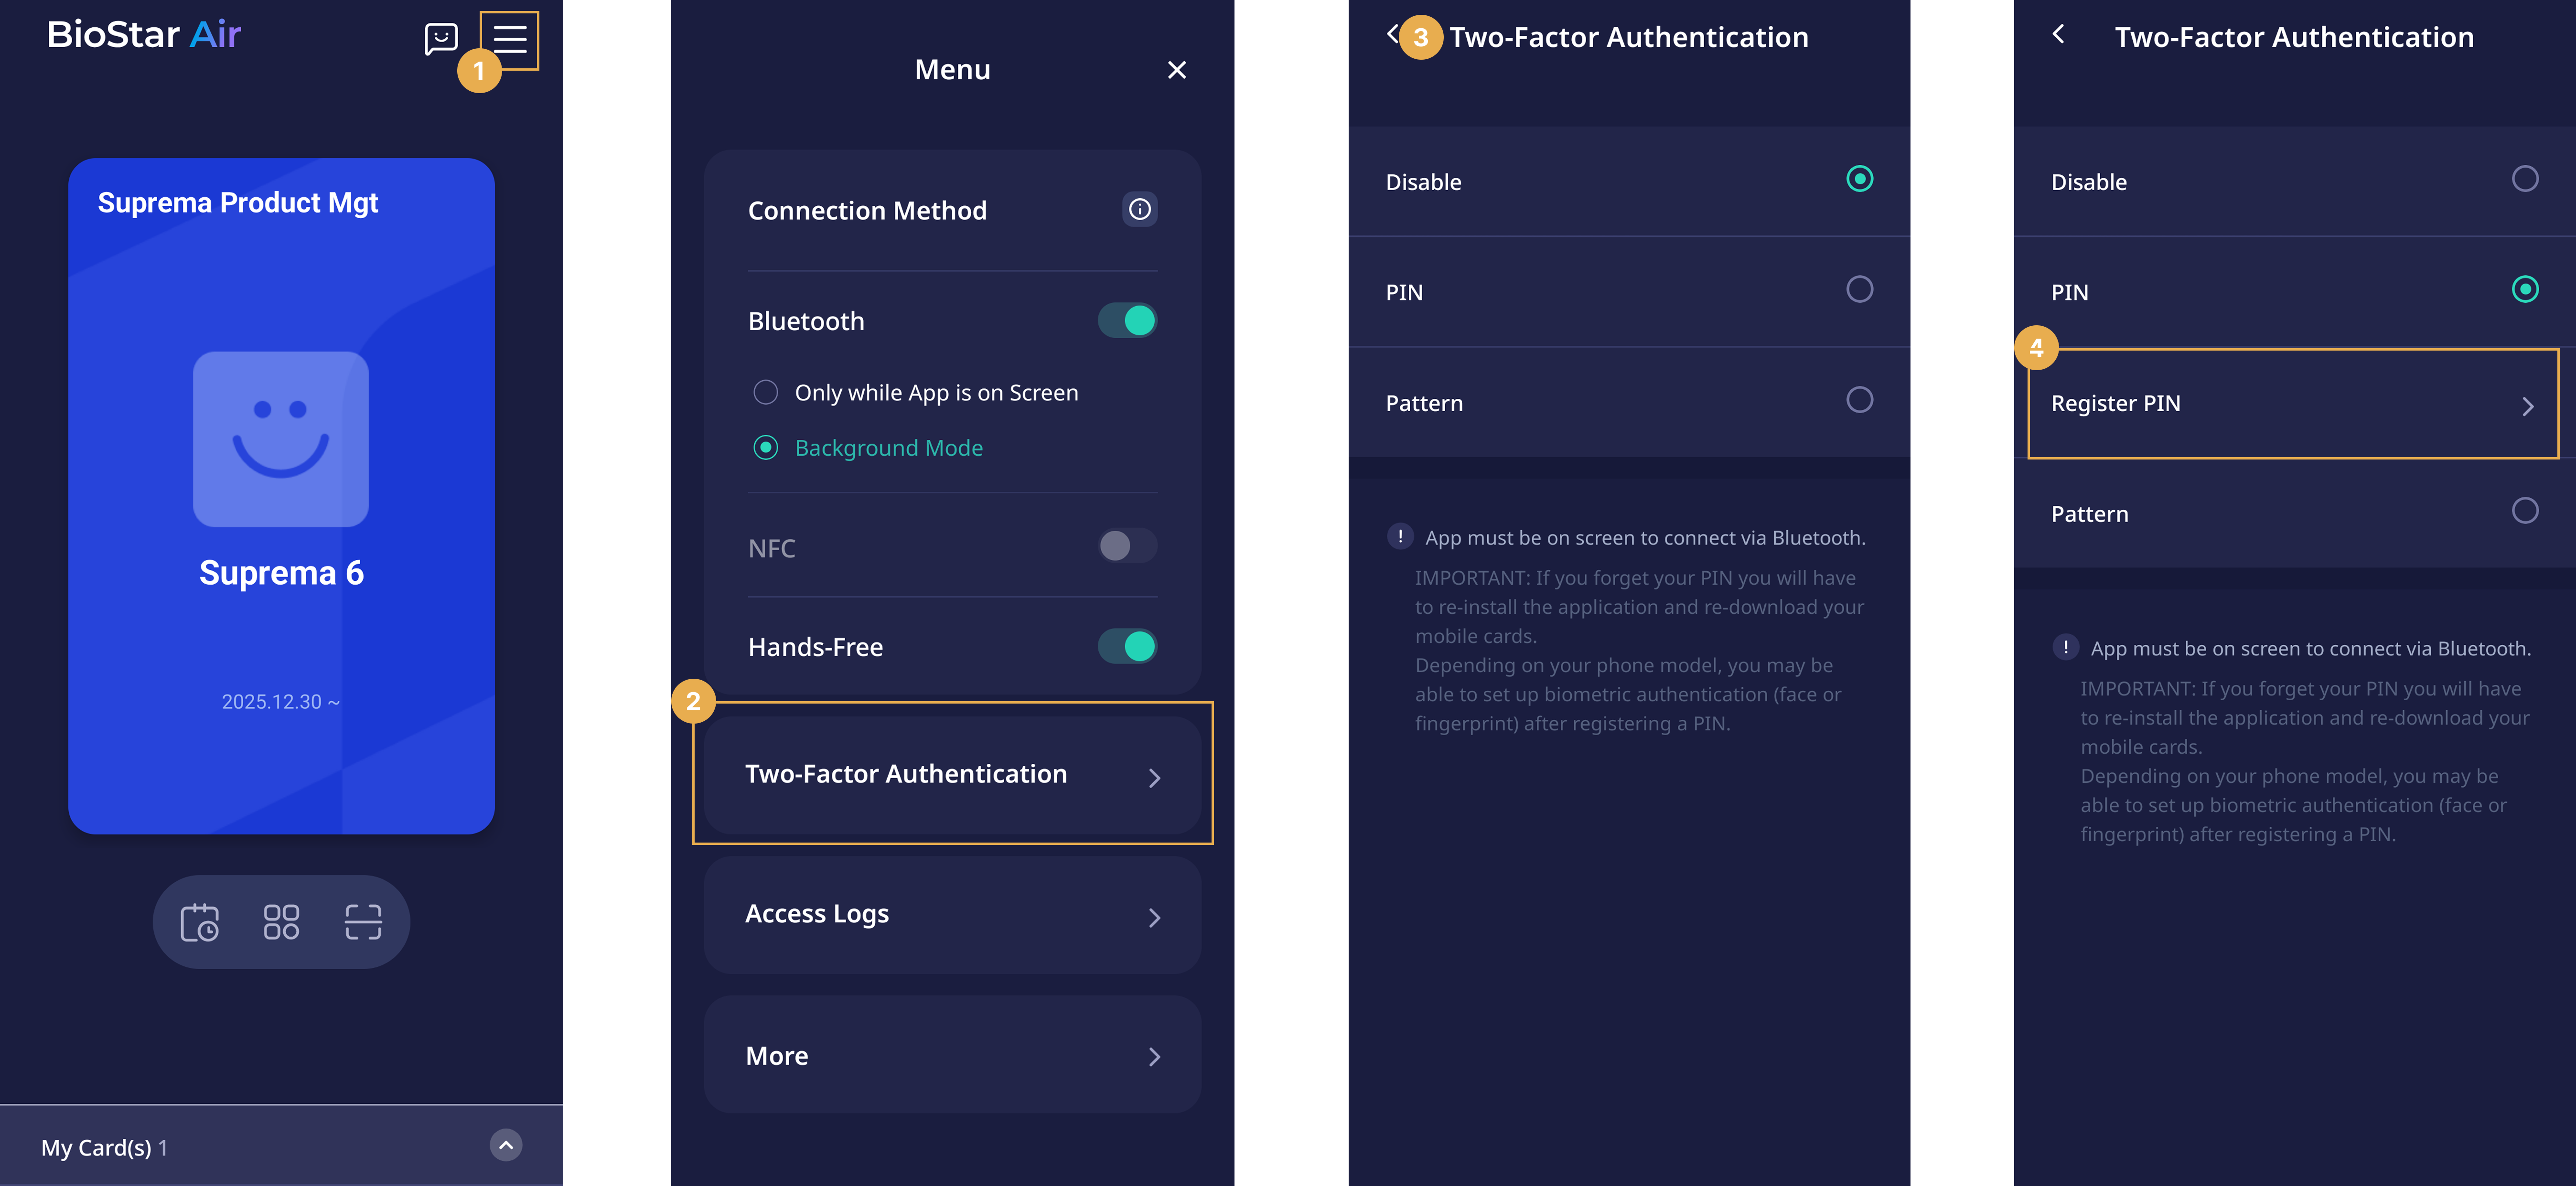Click the calendar clock icon below the card
Viewport: 2576px width, 1186px height.
[199, 922]
